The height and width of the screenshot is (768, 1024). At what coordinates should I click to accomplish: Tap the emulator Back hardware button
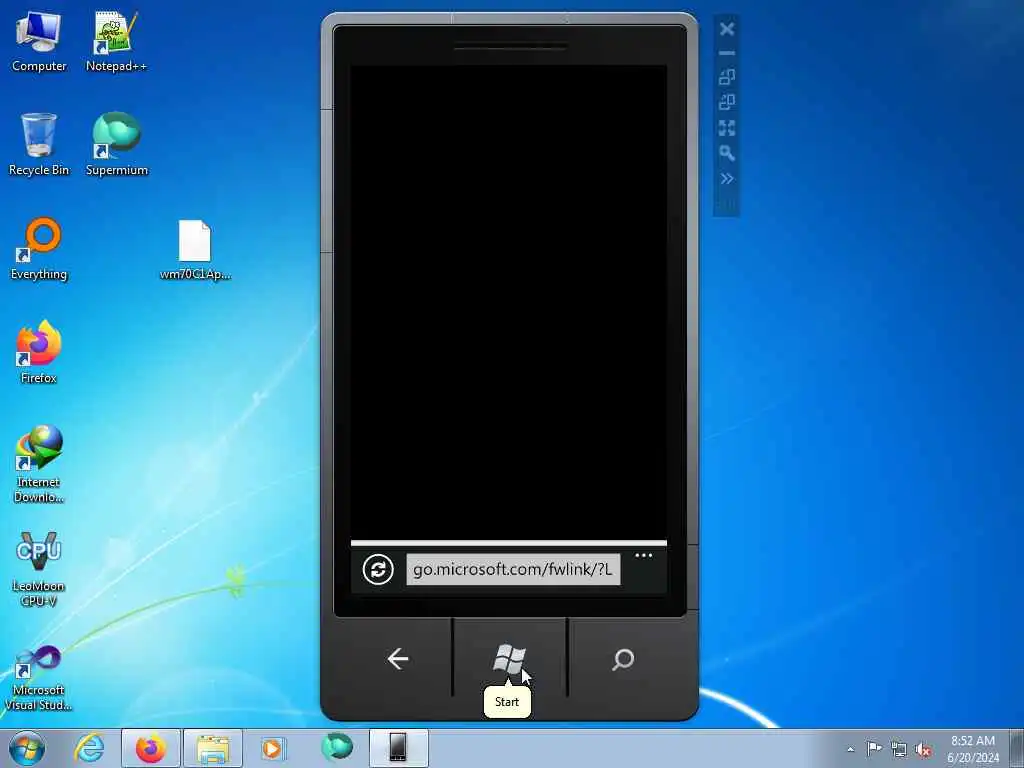tap(398, 659)
